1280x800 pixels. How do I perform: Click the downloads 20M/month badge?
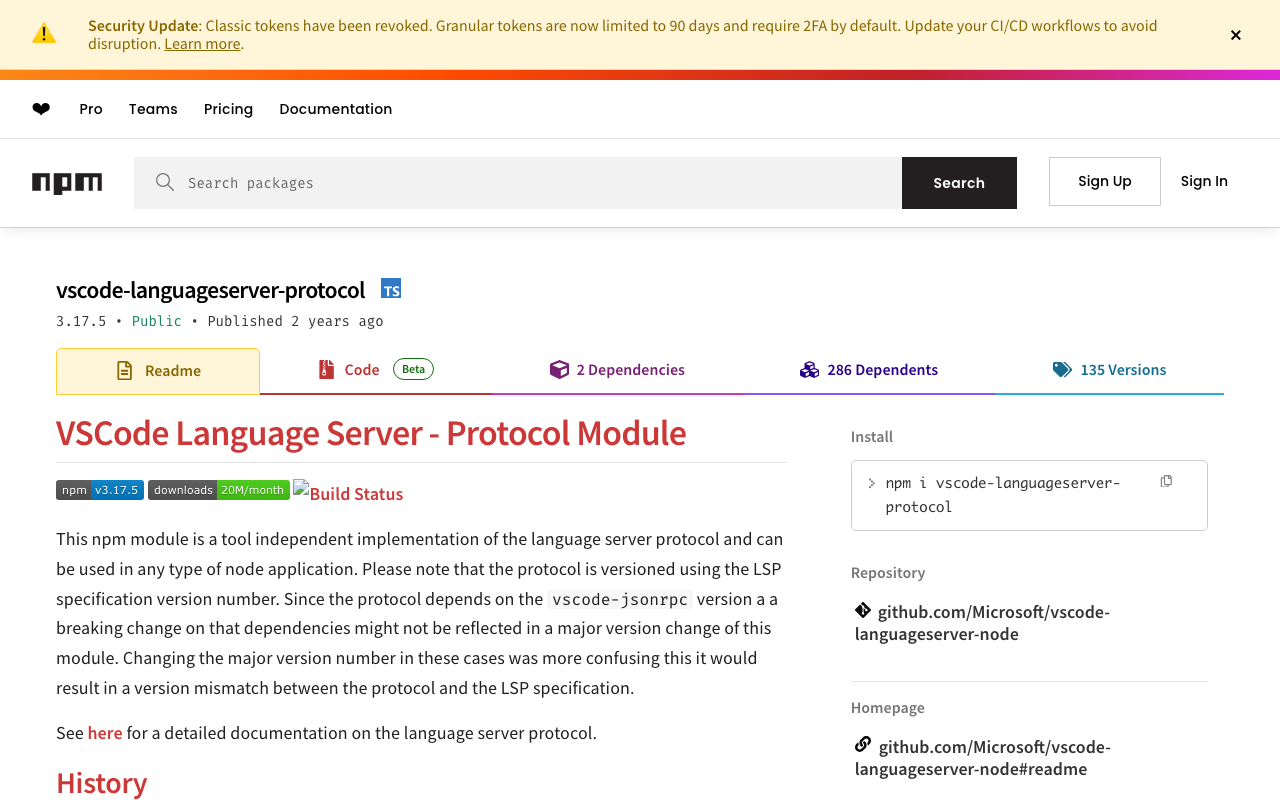pyautogui.click(x=219, y=490)
